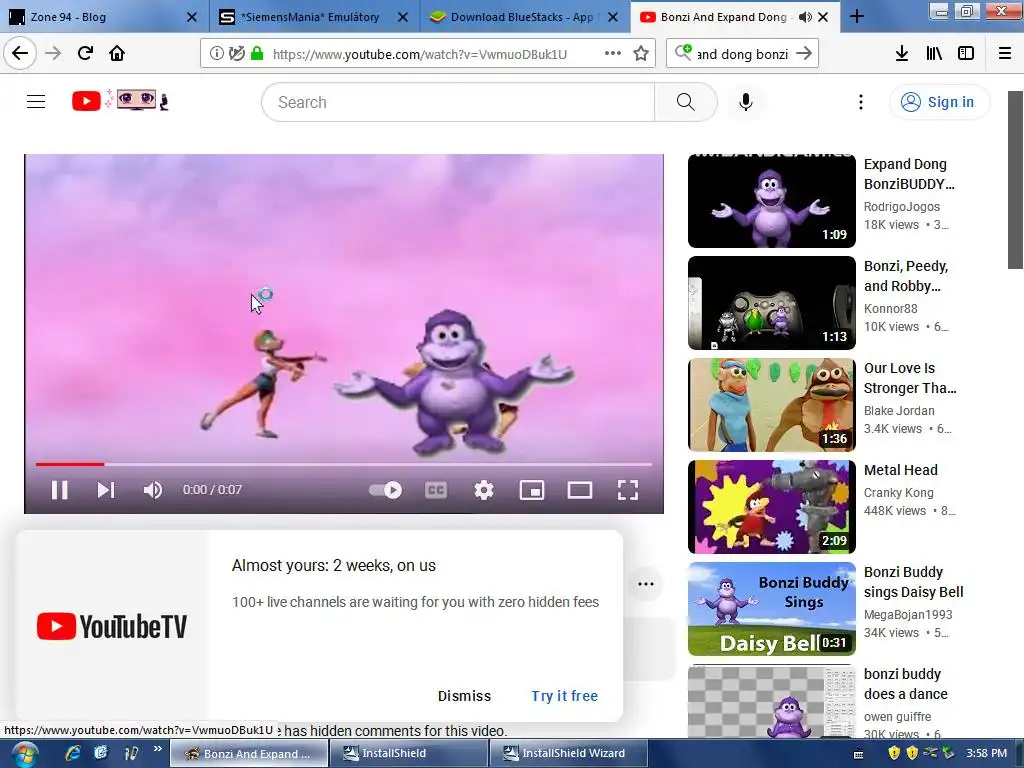Screen dimensions: 1024x768
Task: Skip to next video in player
Action: click(106, 490)
